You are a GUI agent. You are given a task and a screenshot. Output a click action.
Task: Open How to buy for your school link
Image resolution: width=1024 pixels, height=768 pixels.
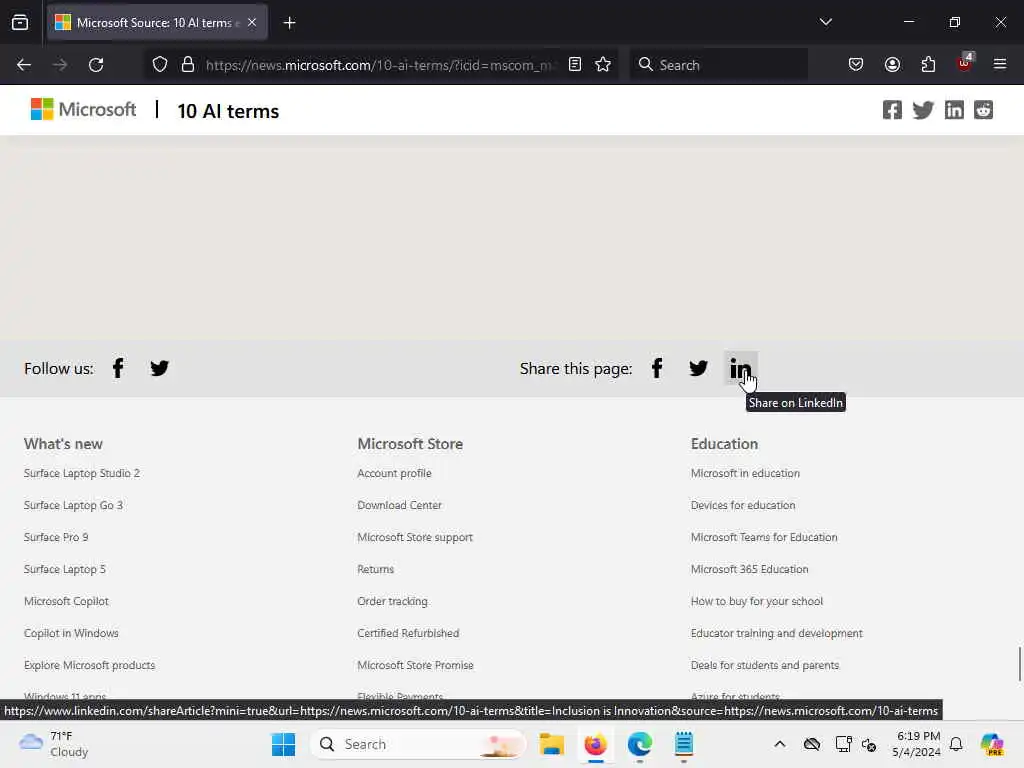coord(757,601)
